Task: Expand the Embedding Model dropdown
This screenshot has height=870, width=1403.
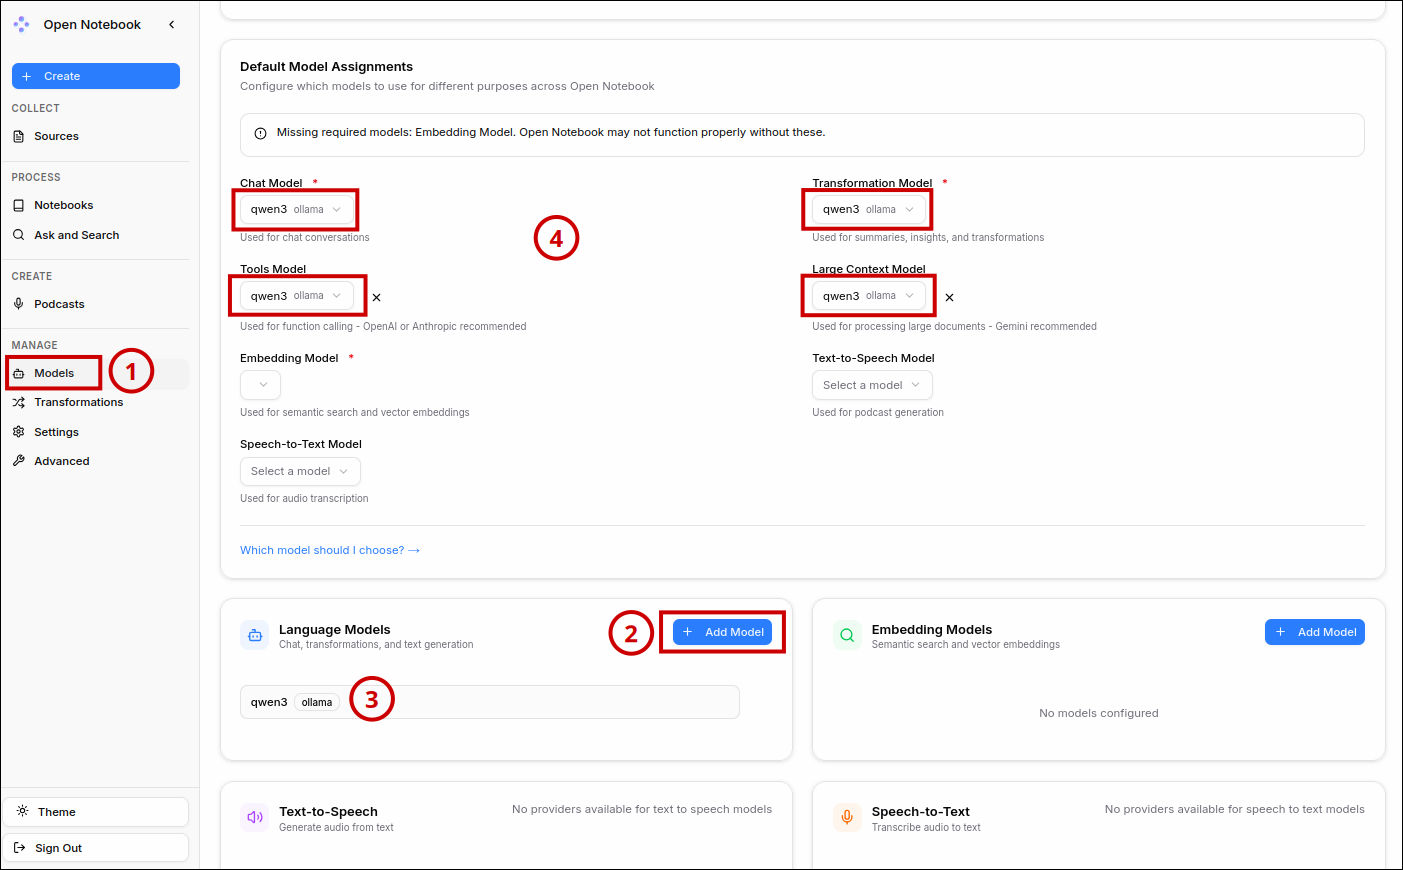Action: [x=260, y=385]
